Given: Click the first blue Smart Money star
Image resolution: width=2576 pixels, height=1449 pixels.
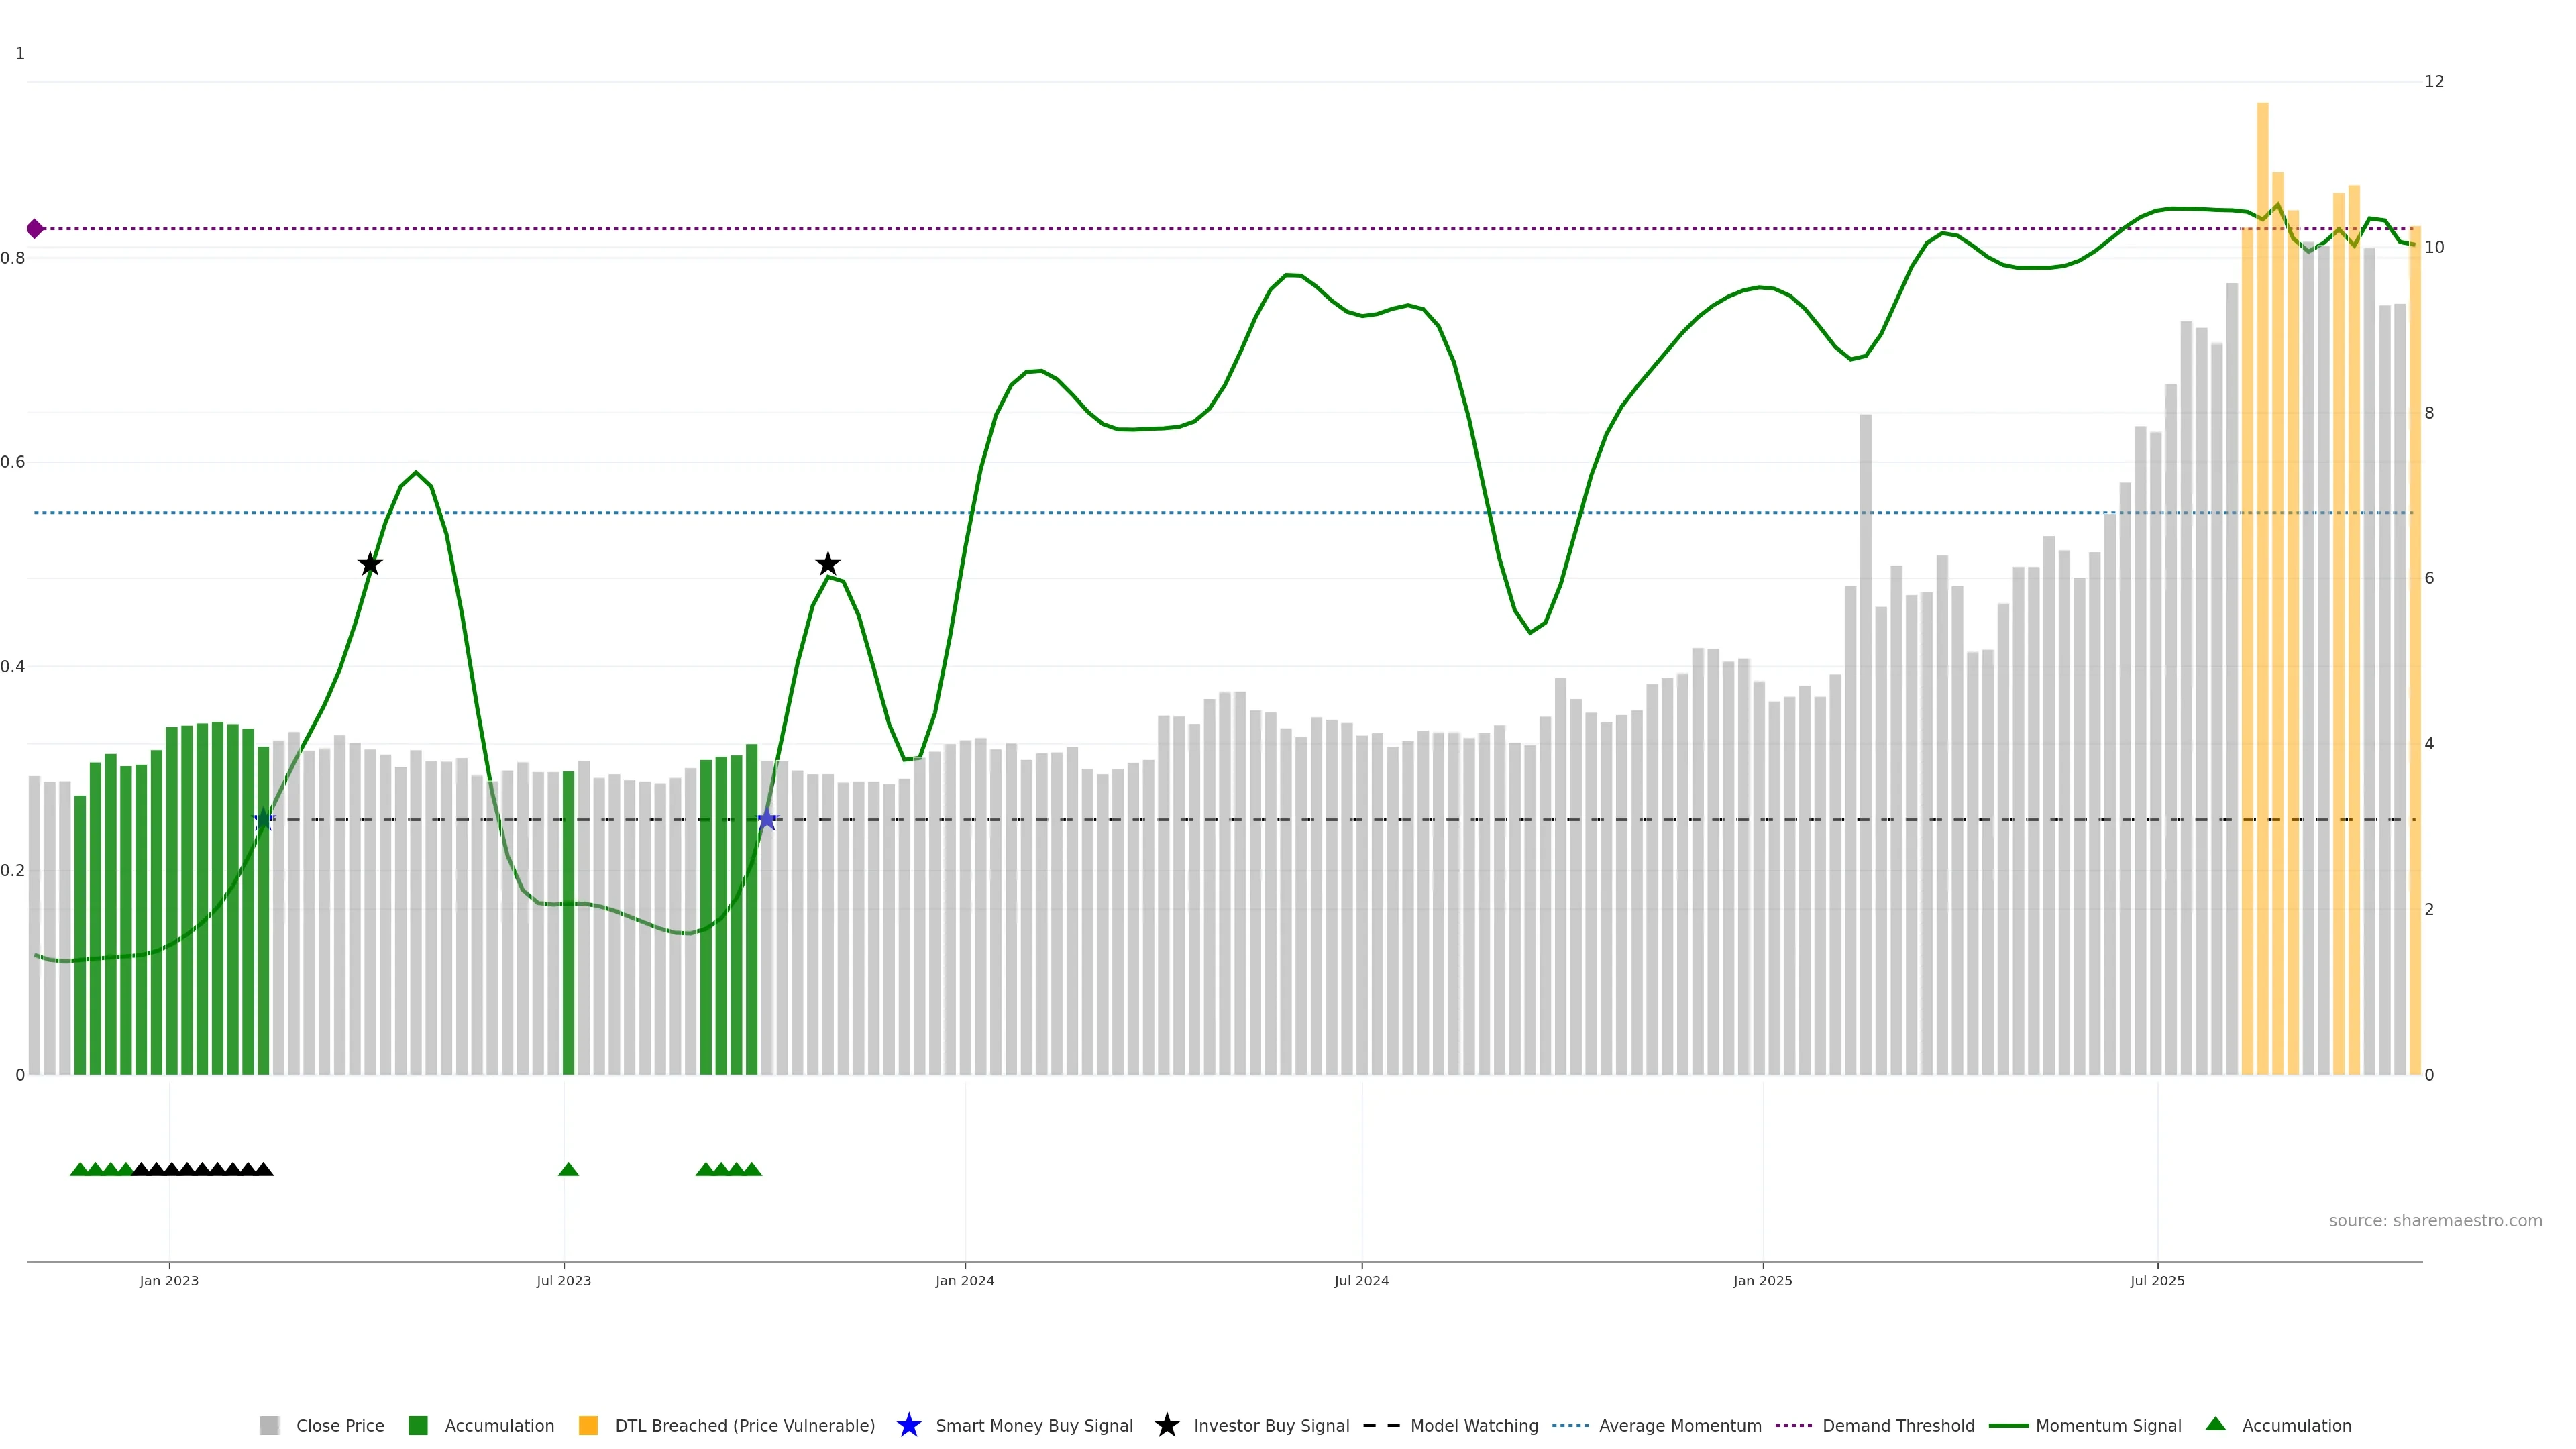Looking at the screenshot, I should 263,820.
